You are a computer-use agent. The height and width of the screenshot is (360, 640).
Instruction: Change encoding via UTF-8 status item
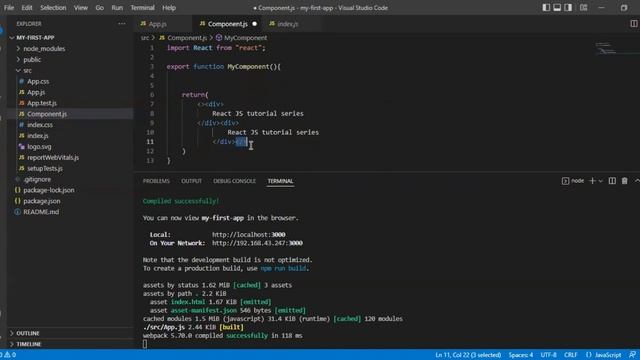[x=549, y=355]
